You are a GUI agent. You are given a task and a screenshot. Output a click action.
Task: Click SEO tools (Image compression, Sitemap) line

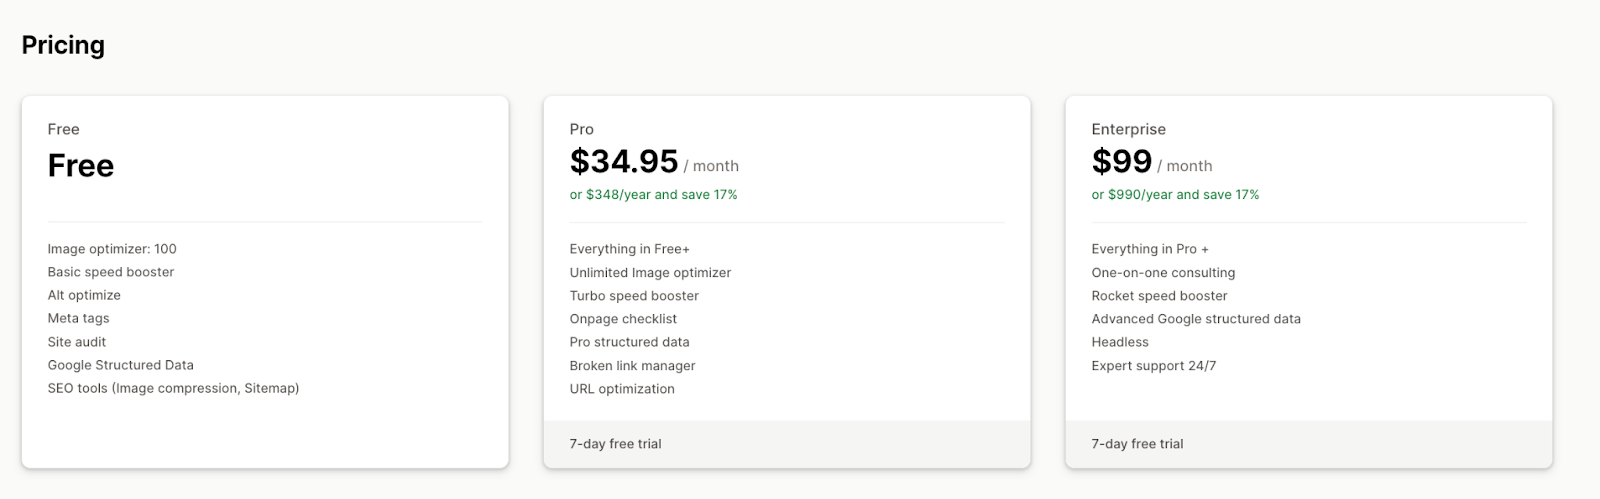point(174,388)
